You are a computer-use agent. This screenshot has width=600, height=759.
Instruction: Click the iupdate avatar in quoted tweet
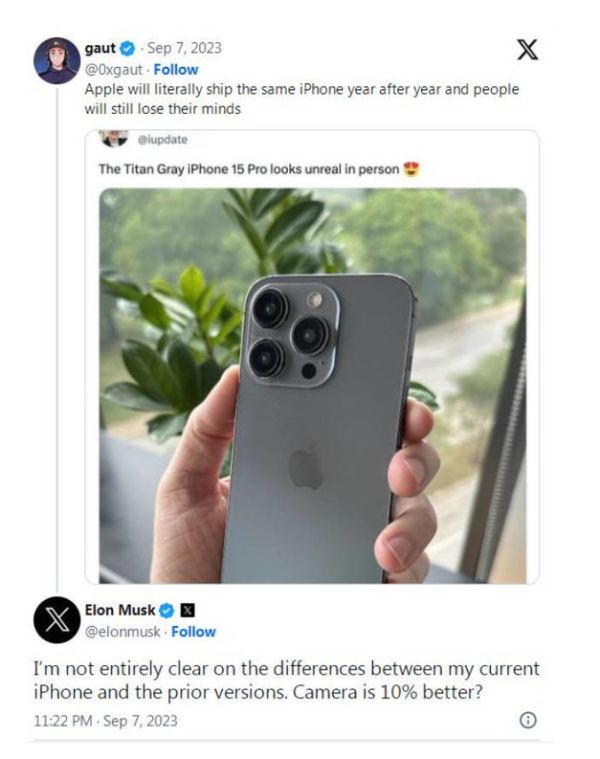116,138
